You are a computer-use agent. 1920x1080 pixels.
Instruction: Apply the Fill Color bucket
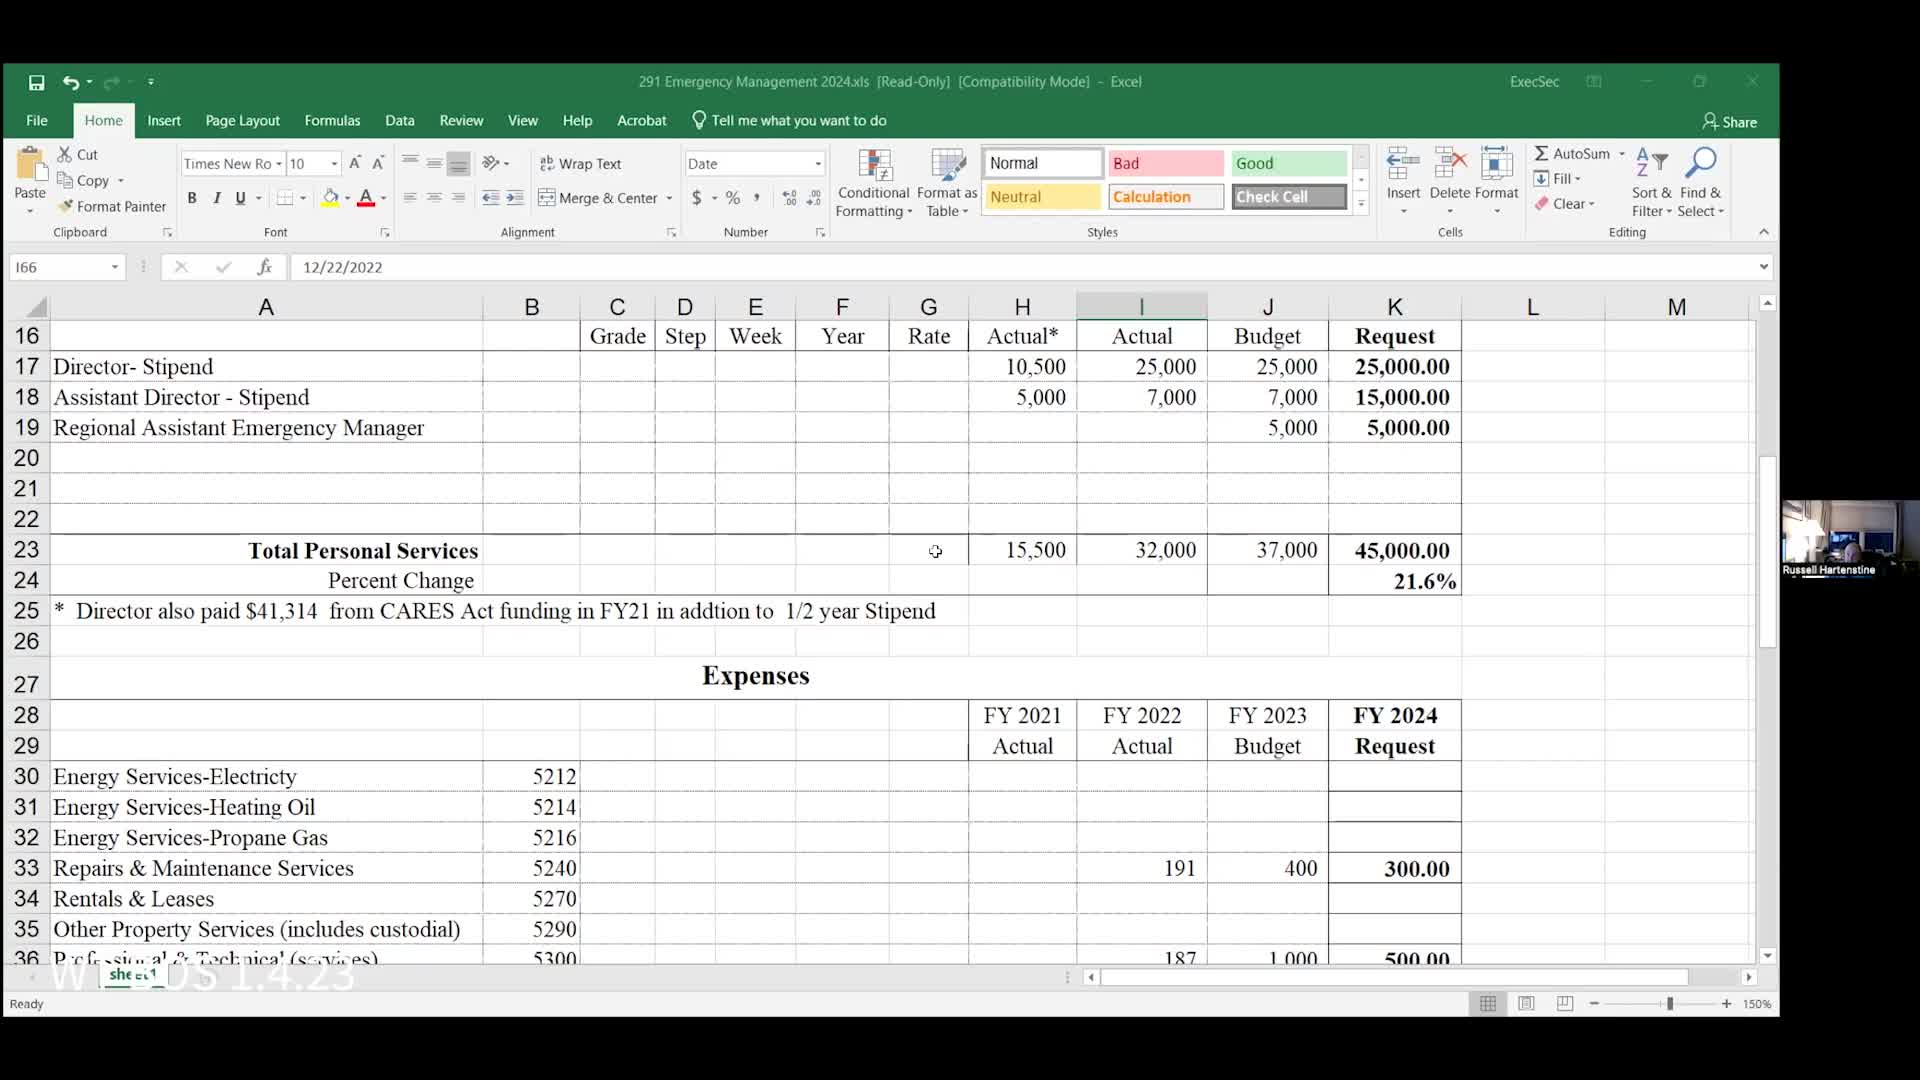(x=330, y=198)
